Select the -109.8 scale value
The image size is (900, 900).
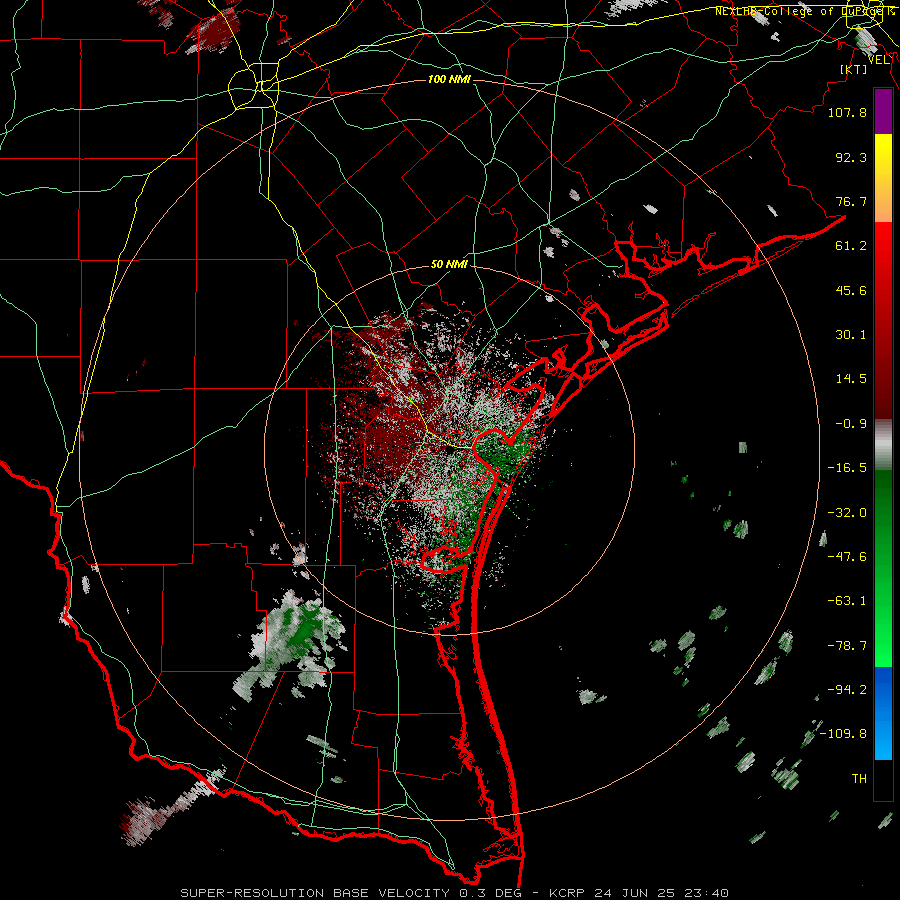pos(843,734)
